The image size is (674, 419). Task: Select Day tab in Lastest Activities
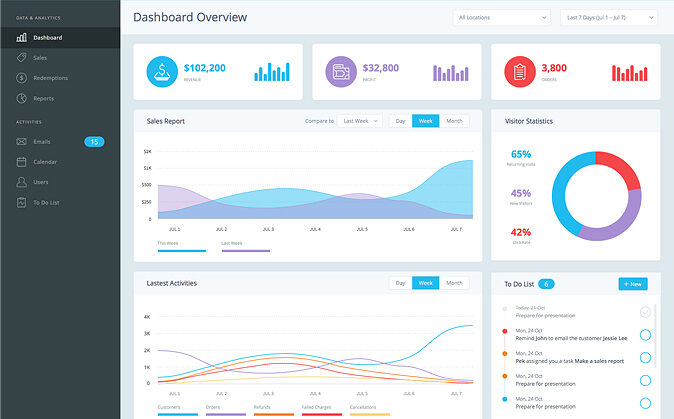click(400, 283)
